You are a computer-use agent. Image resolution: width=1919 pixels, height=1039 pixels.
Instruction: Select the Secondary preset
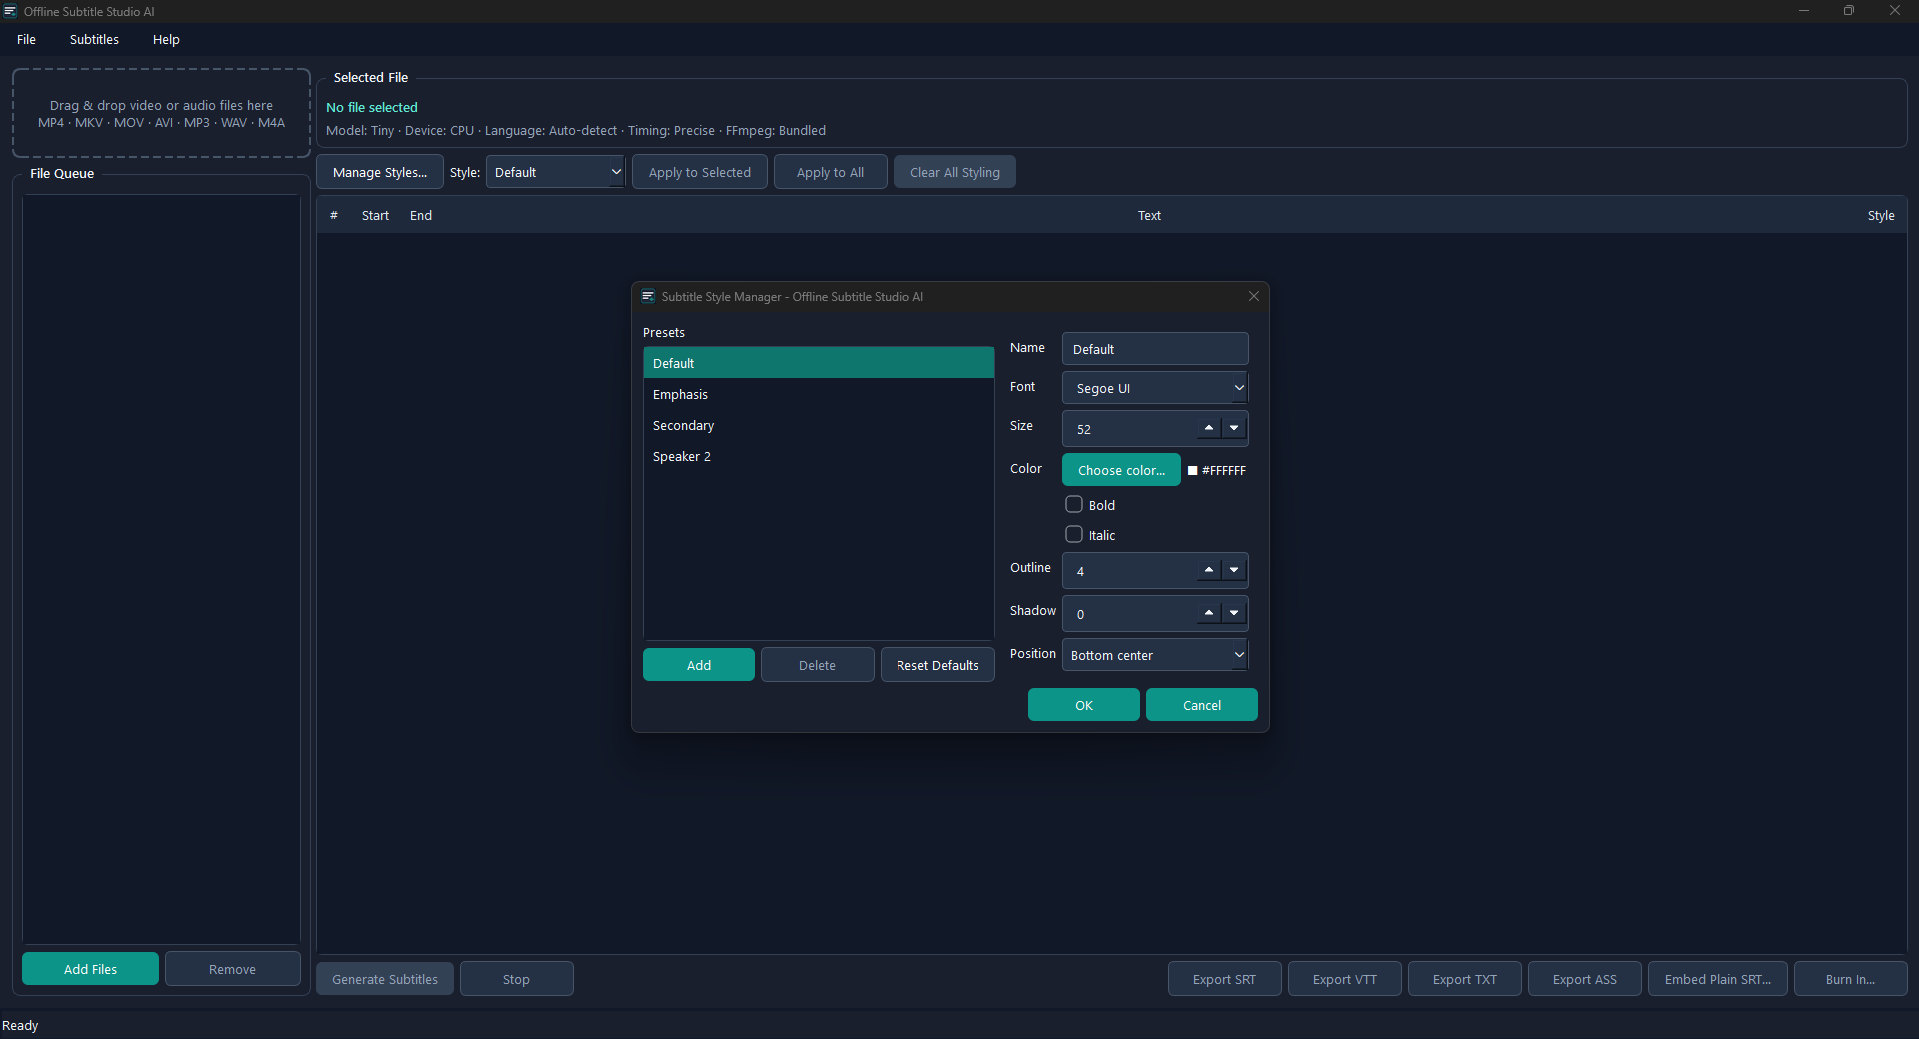818,425
